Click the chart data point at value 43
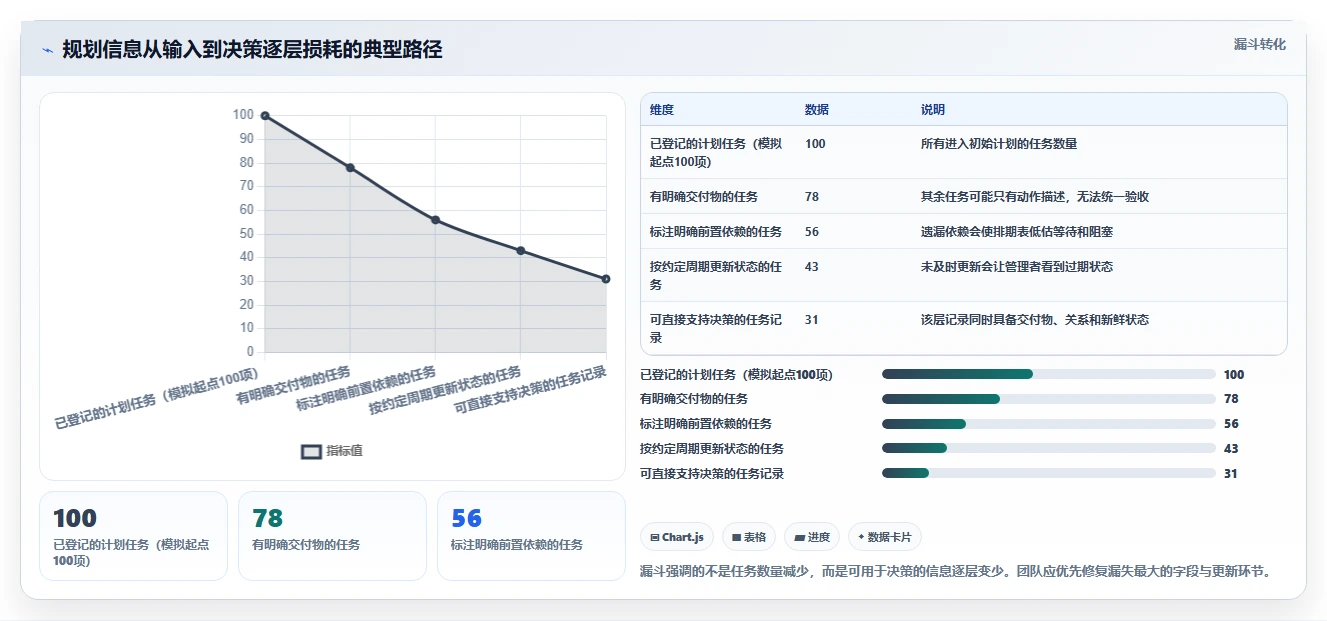Screen dimensions: 1327x621 pyautogui.click(x=521, y=251)
